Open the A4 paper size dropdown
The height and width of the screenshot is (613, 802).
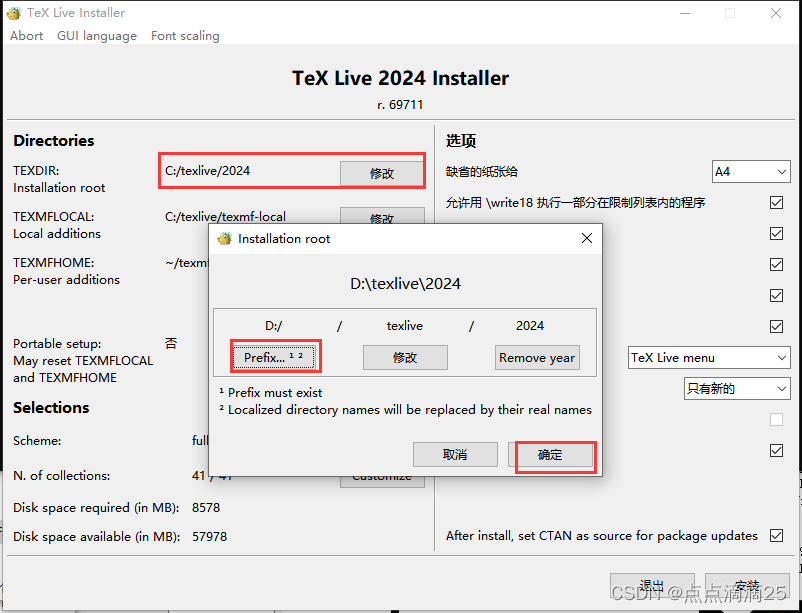(x=751, y=172)
